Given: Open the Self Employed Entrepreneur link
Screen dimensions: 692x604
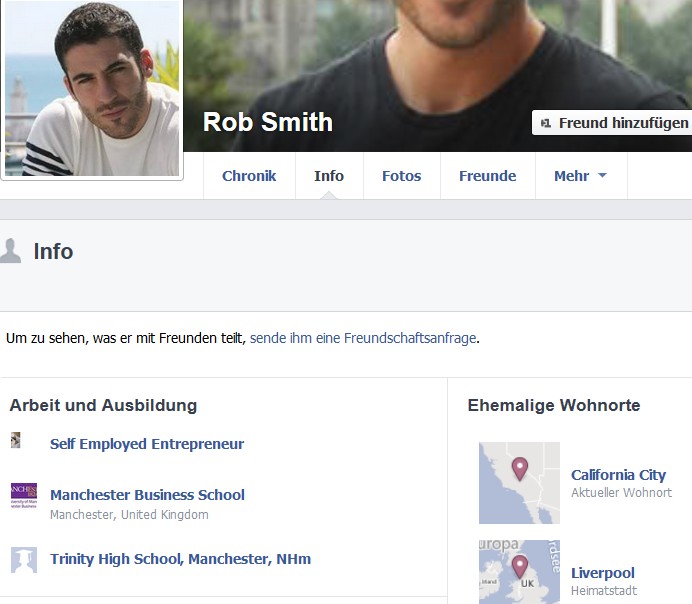Looking at the screenshot, I should click(x=147, y=444).
